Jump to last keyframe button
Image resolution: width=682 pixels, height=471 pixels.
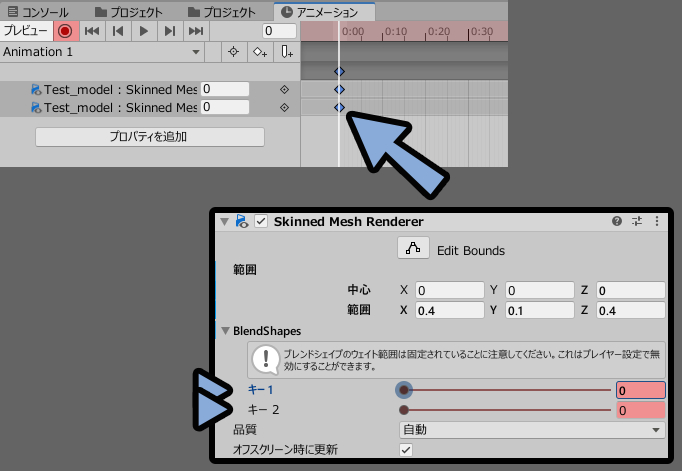(196, 31)
